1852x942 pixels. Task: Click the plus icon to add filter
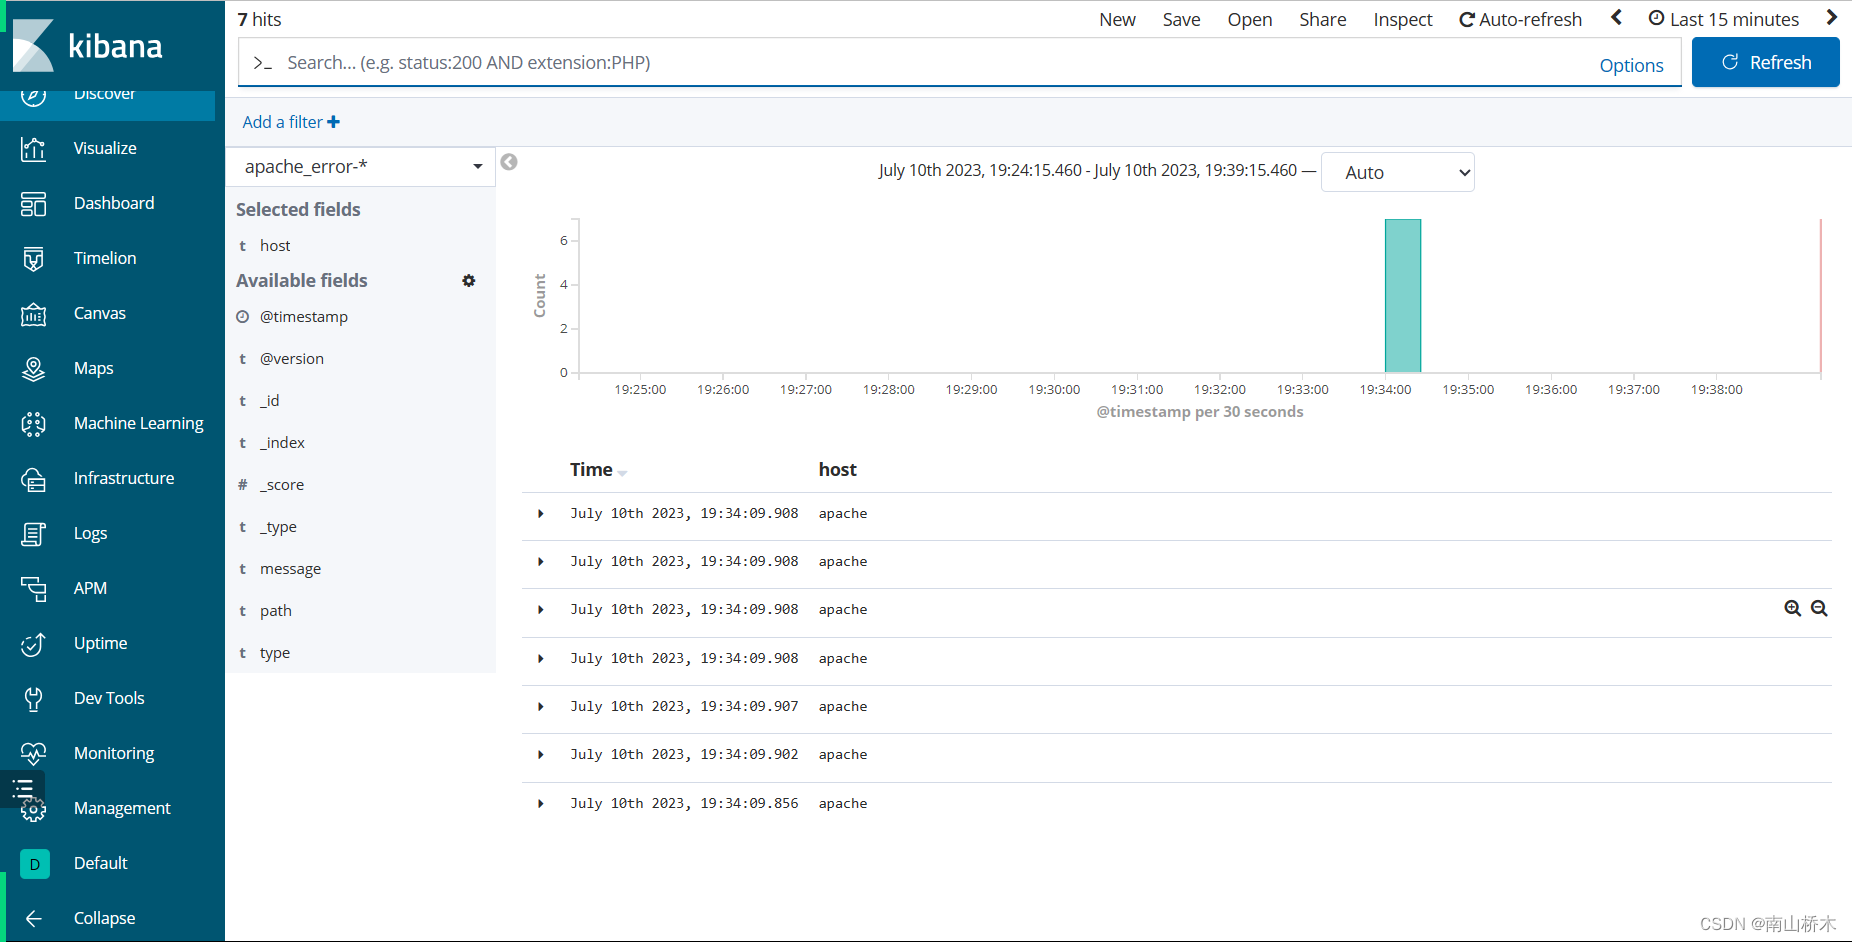point(333,122)
